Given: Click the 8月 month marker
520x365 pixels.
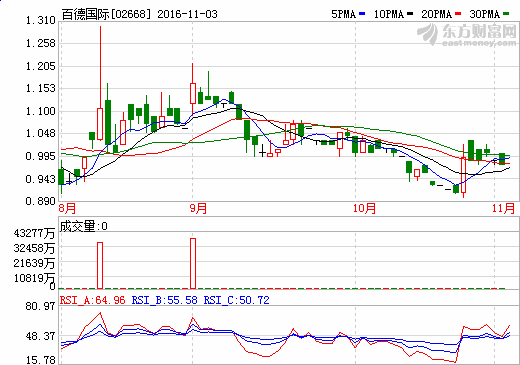Looking at the screenshot, I should [x=67, y=209].
